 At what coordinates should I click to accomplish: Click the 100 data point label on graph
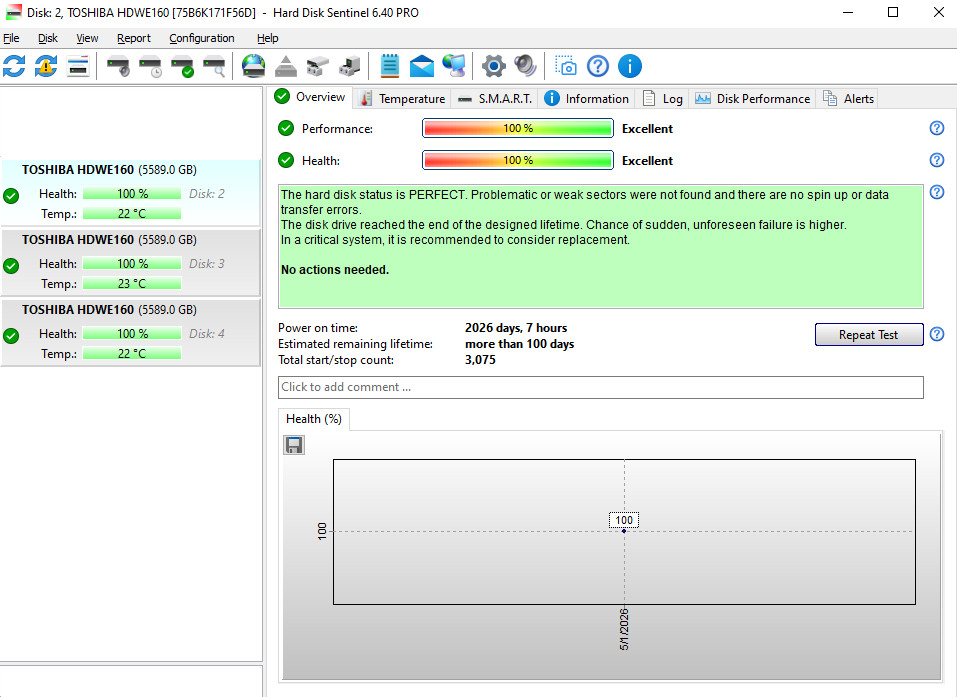[624, 520]
